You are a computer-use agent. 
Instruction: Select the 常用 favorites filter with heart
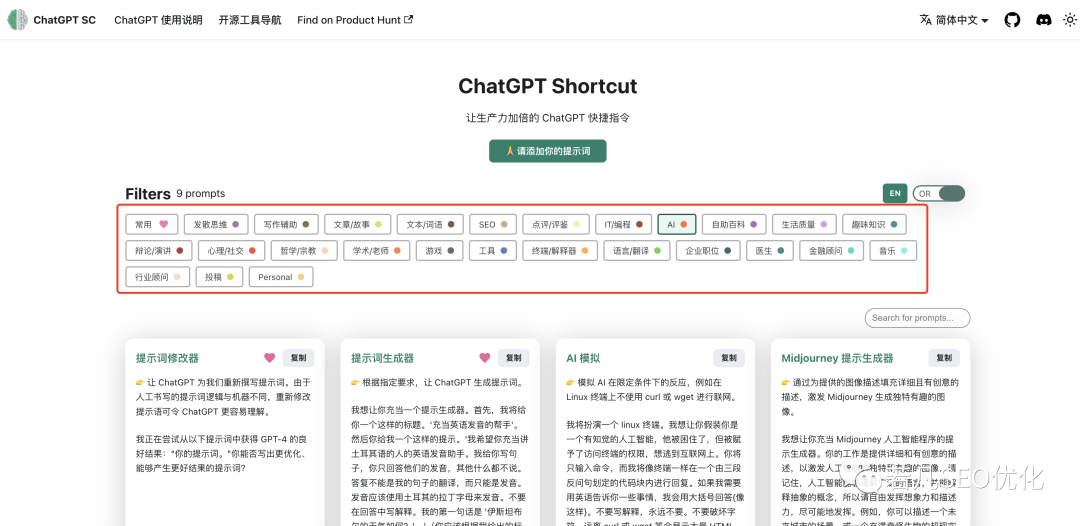pos(153,224)
